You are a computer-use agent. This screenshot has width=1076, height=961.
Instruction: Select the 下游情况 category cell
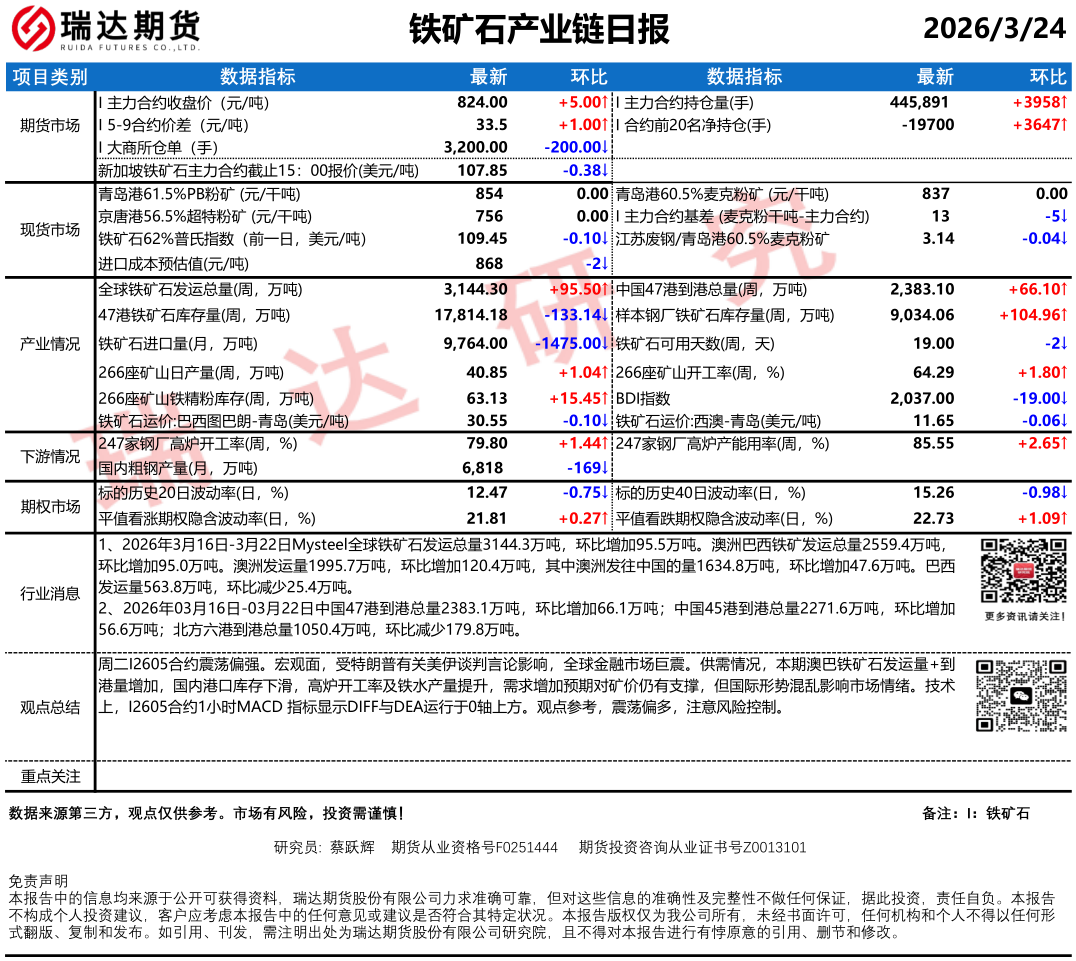50,456
